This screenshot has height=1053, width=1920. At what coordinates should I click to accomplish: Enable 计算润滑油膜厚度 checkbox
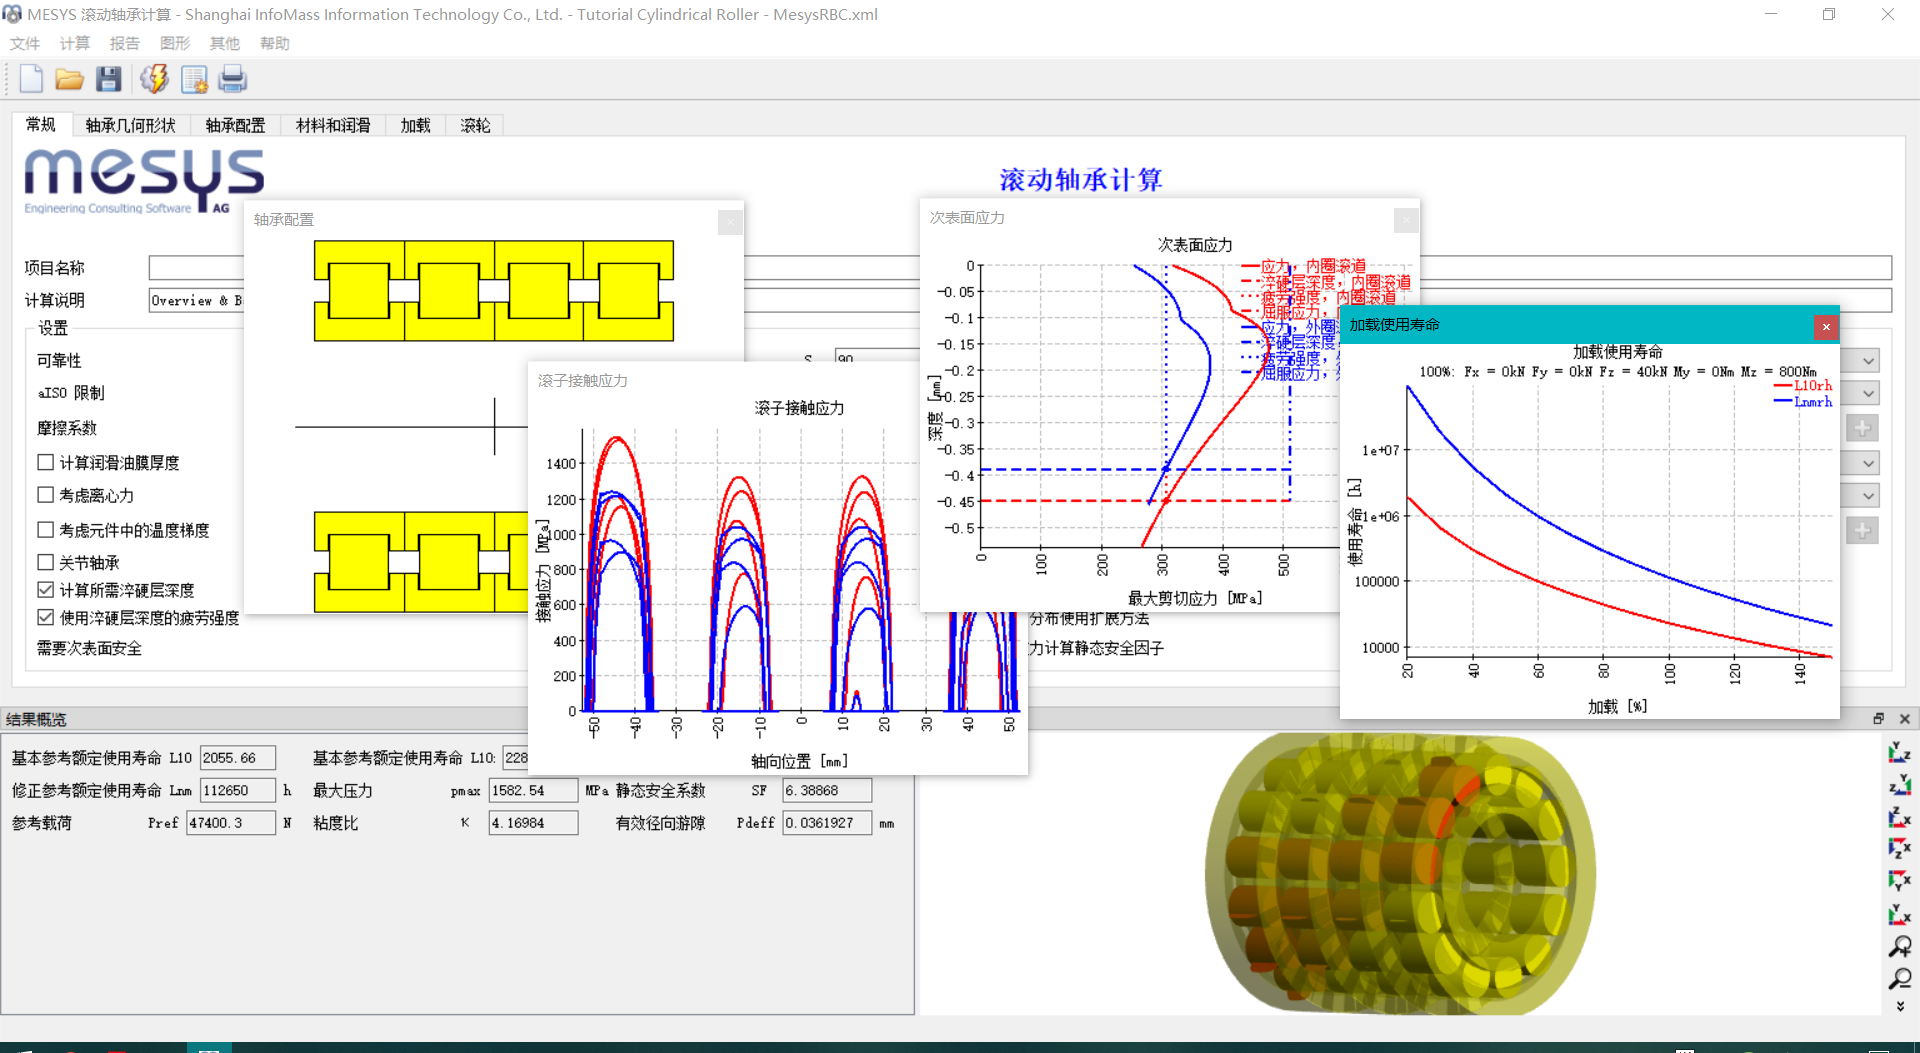[x=45, y=462]
